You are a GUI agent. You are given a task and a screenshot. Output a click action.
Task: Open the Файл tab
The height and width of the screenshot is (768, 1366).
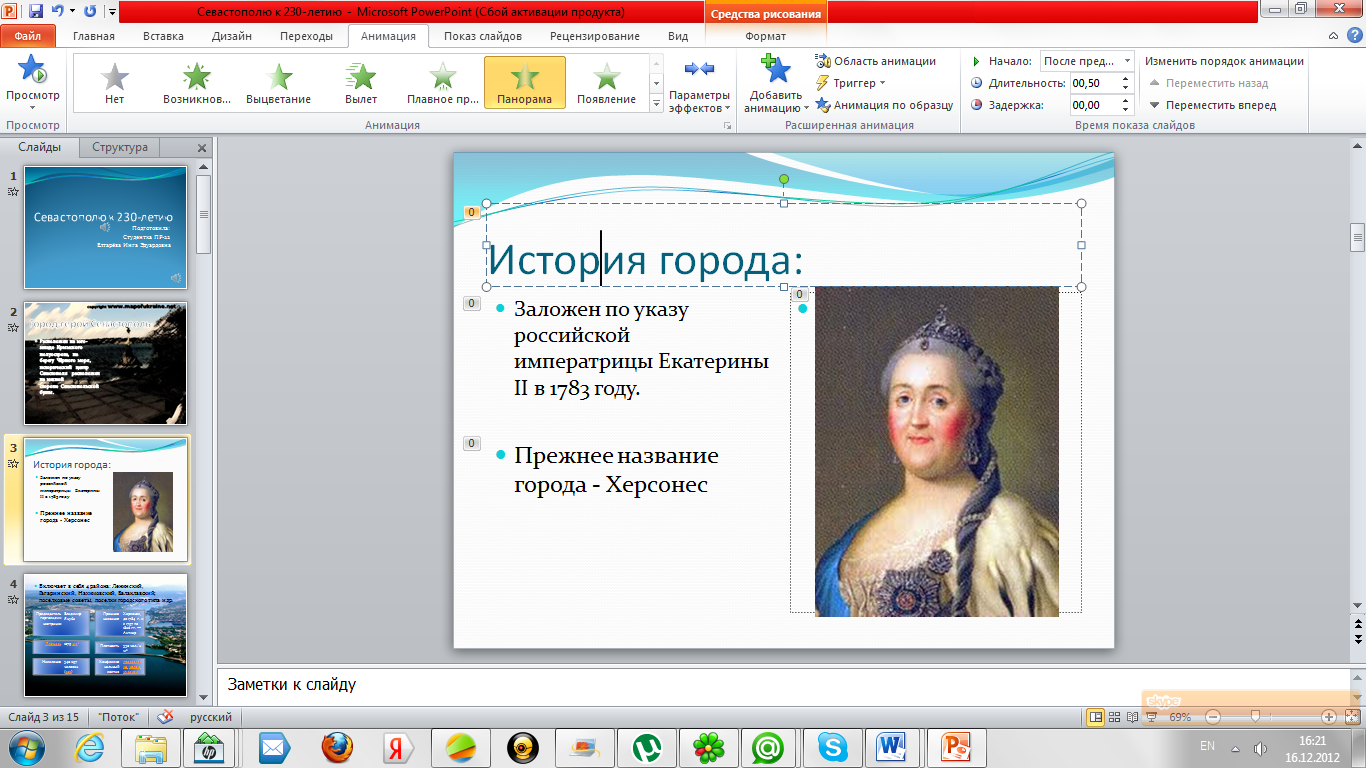[x=28, y=36]
